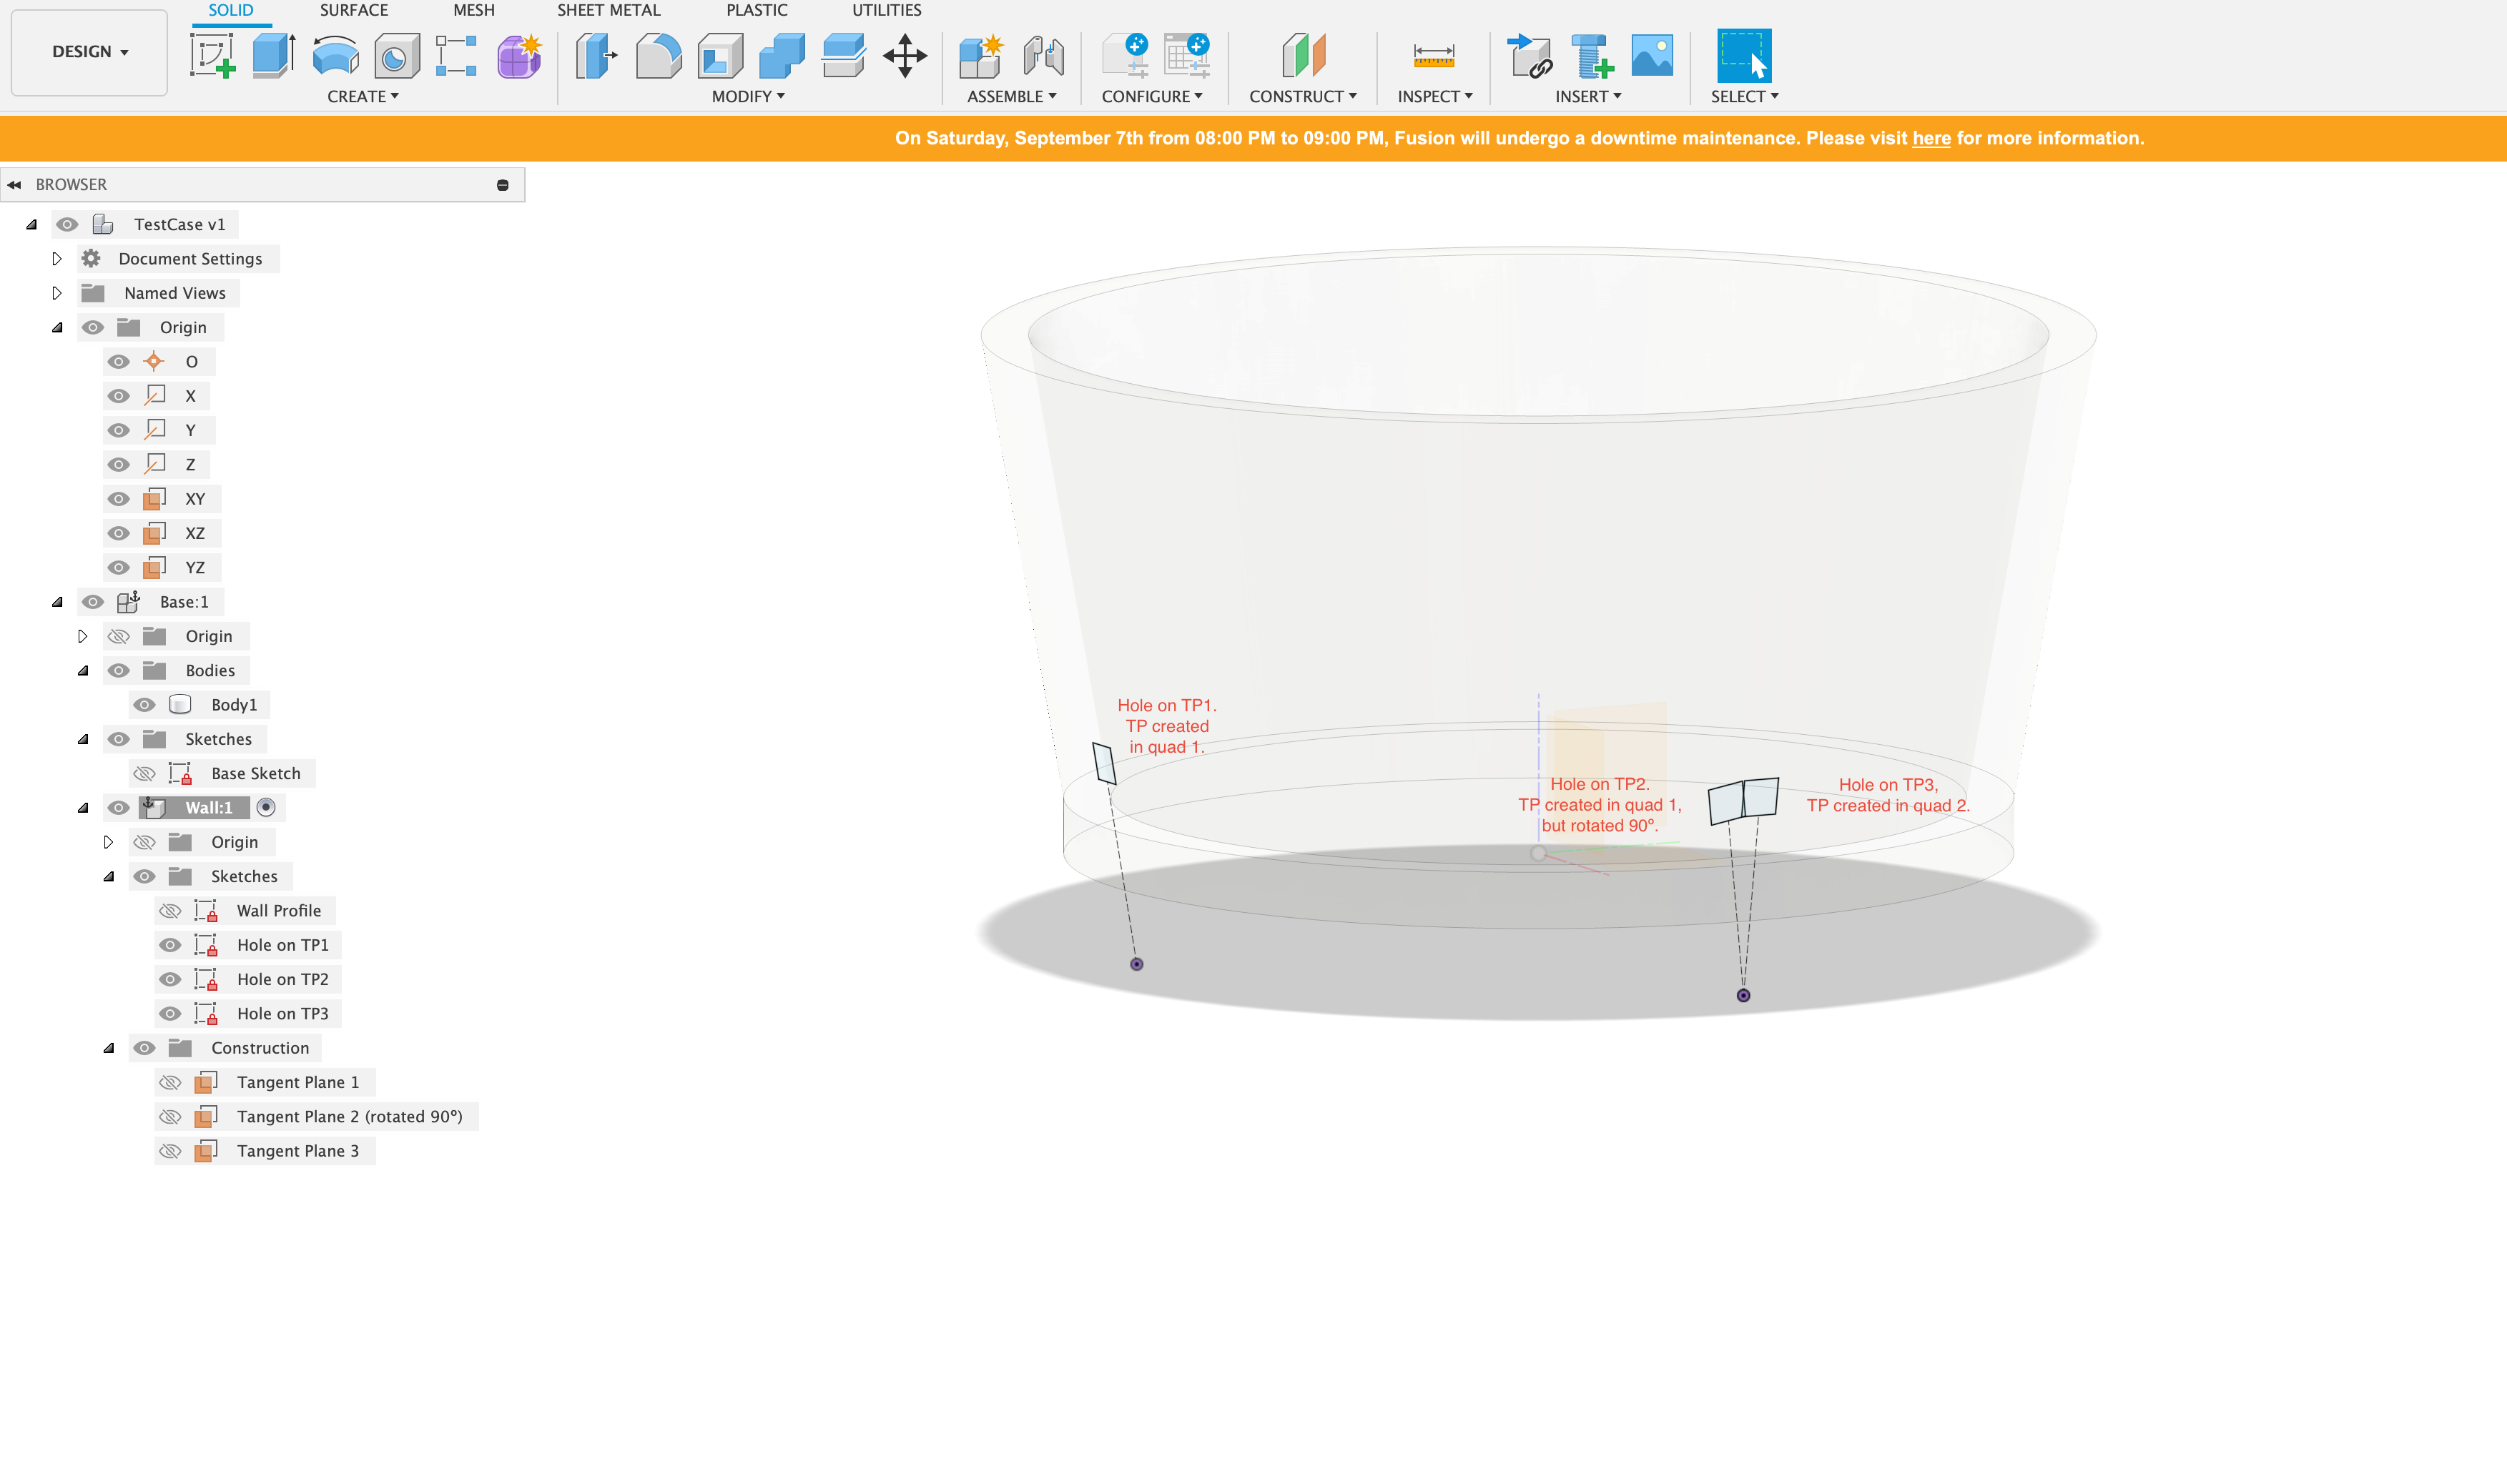Select the Rectangular Pattern tool

pos(456,55)
